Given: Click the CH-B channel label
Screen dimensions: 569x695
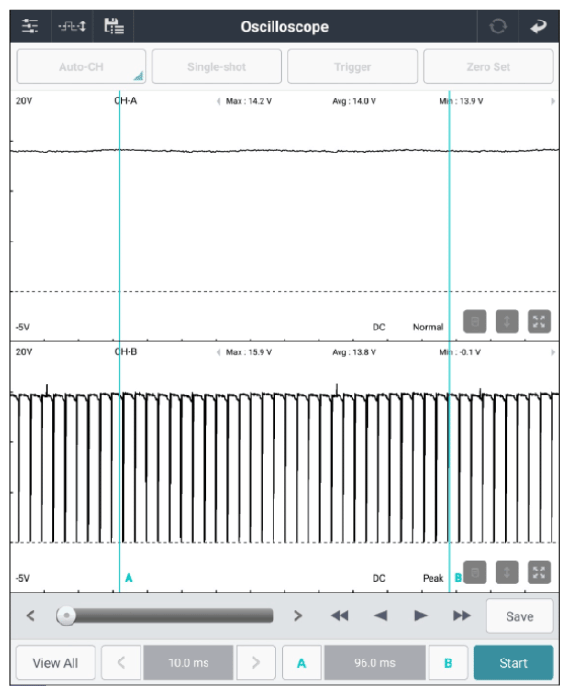Looking at the screenshot, I should (126, 352).
